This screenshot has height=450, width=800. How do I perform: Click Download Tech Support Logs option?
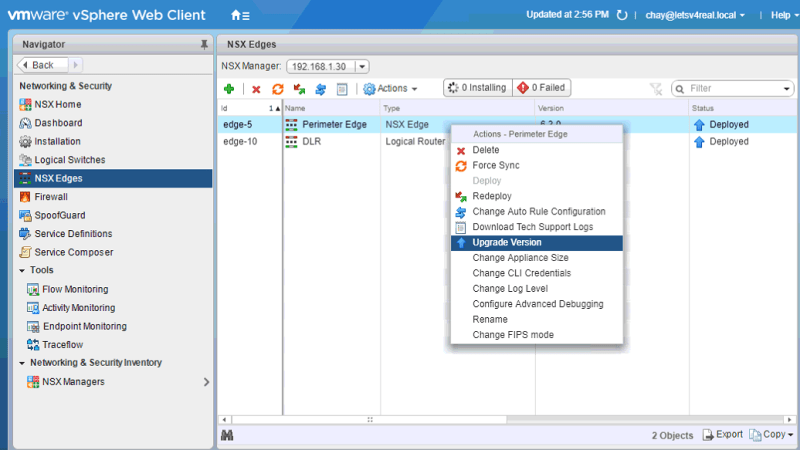pyautogui.click(x=532, y=227)
